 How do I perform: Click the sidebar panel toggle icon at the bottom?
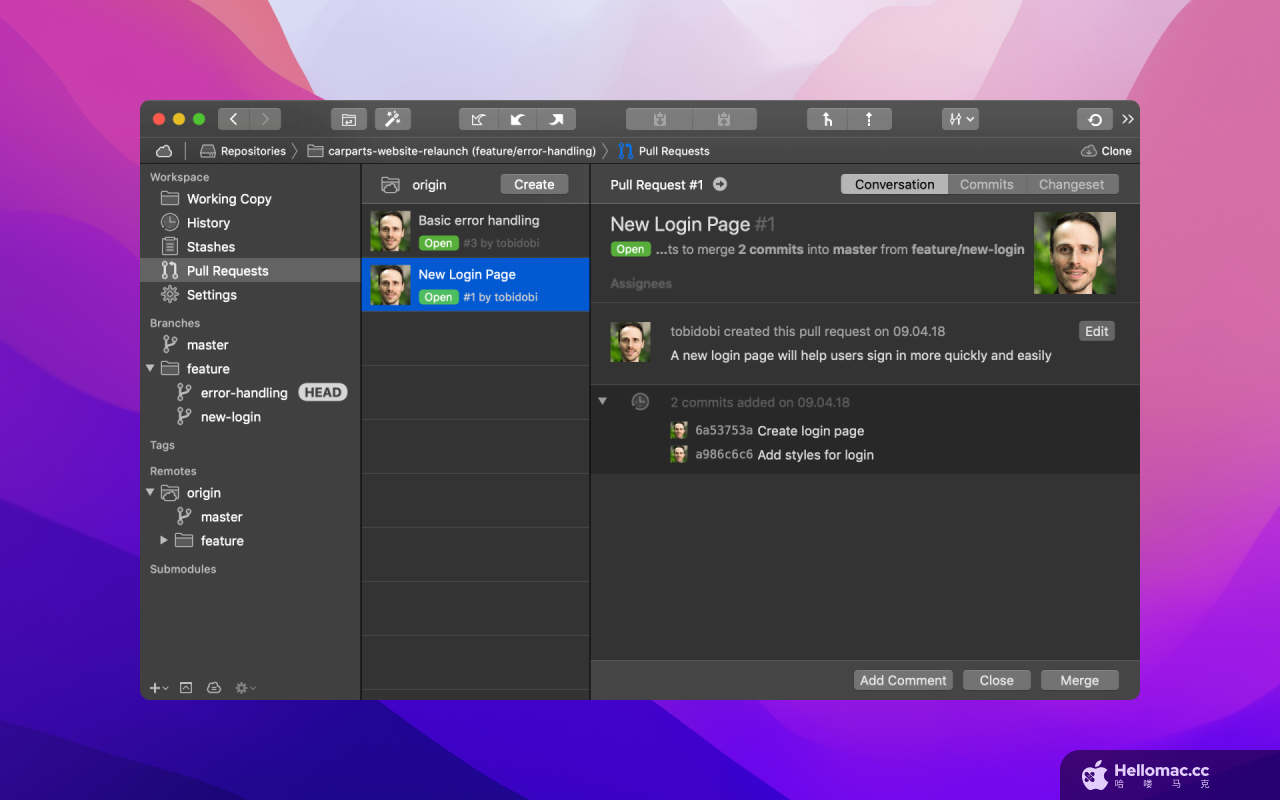coord(186,688)
